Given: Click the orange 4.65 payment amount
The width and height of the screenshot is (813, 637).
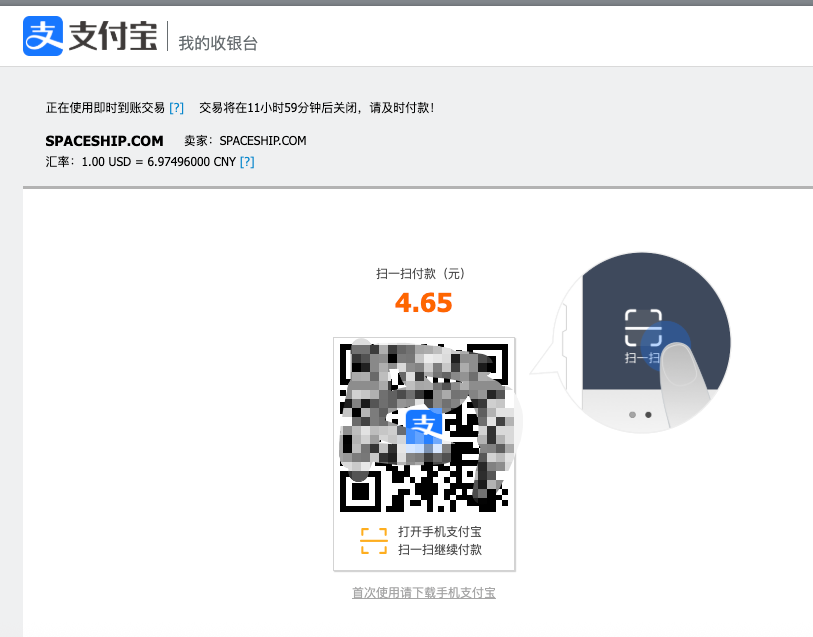Looking at the screenshot, I should [x=424, y=303].
